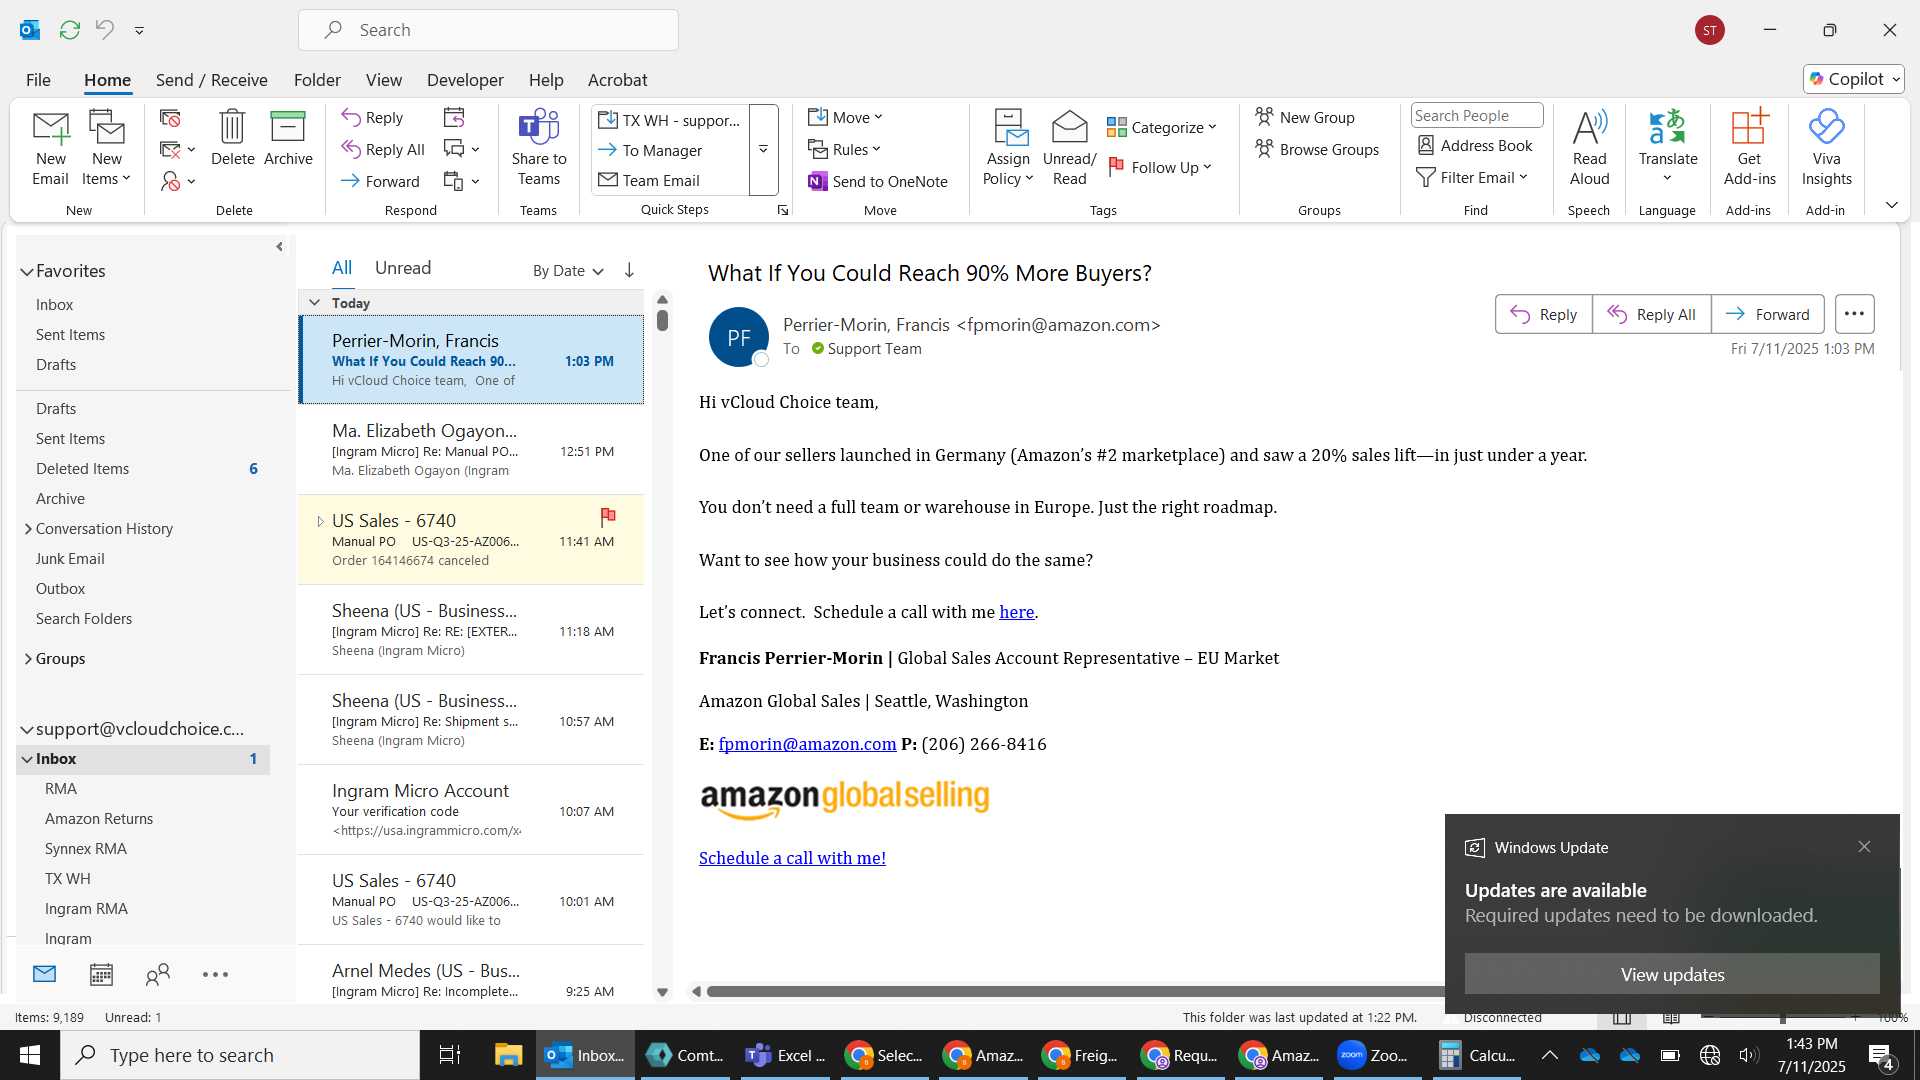Click the message list scrollbar thumb
The image size is (1920, 1080).
(x=662, y=320)
